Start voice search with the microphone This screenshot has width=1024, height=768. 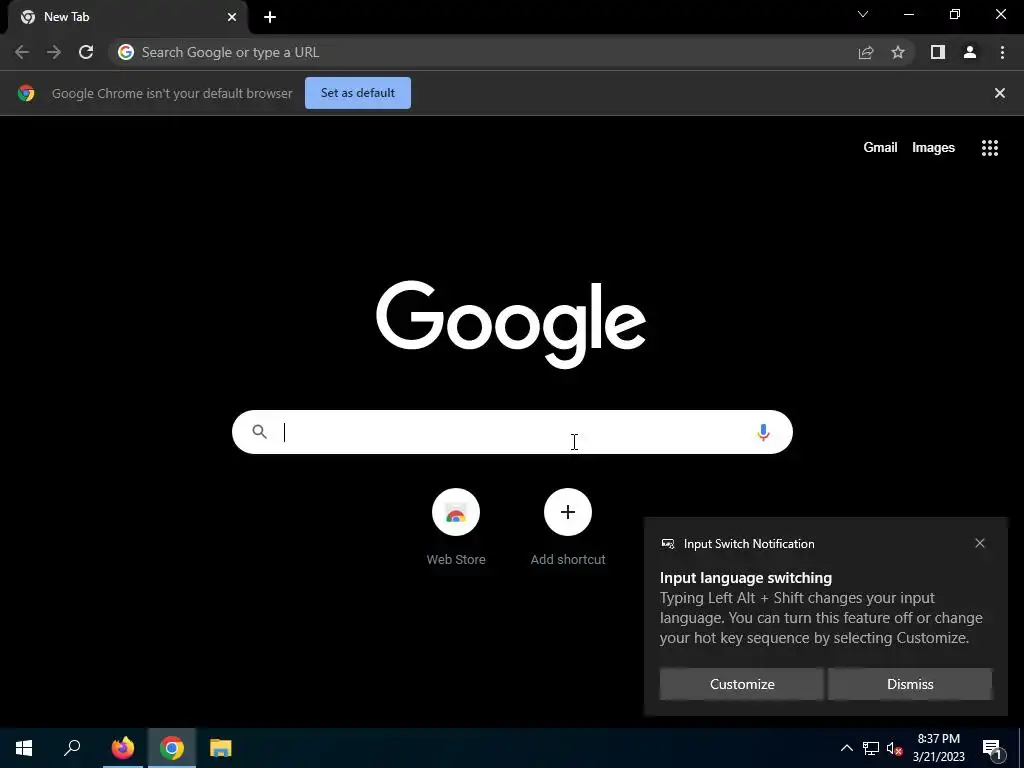click(763, 432)
